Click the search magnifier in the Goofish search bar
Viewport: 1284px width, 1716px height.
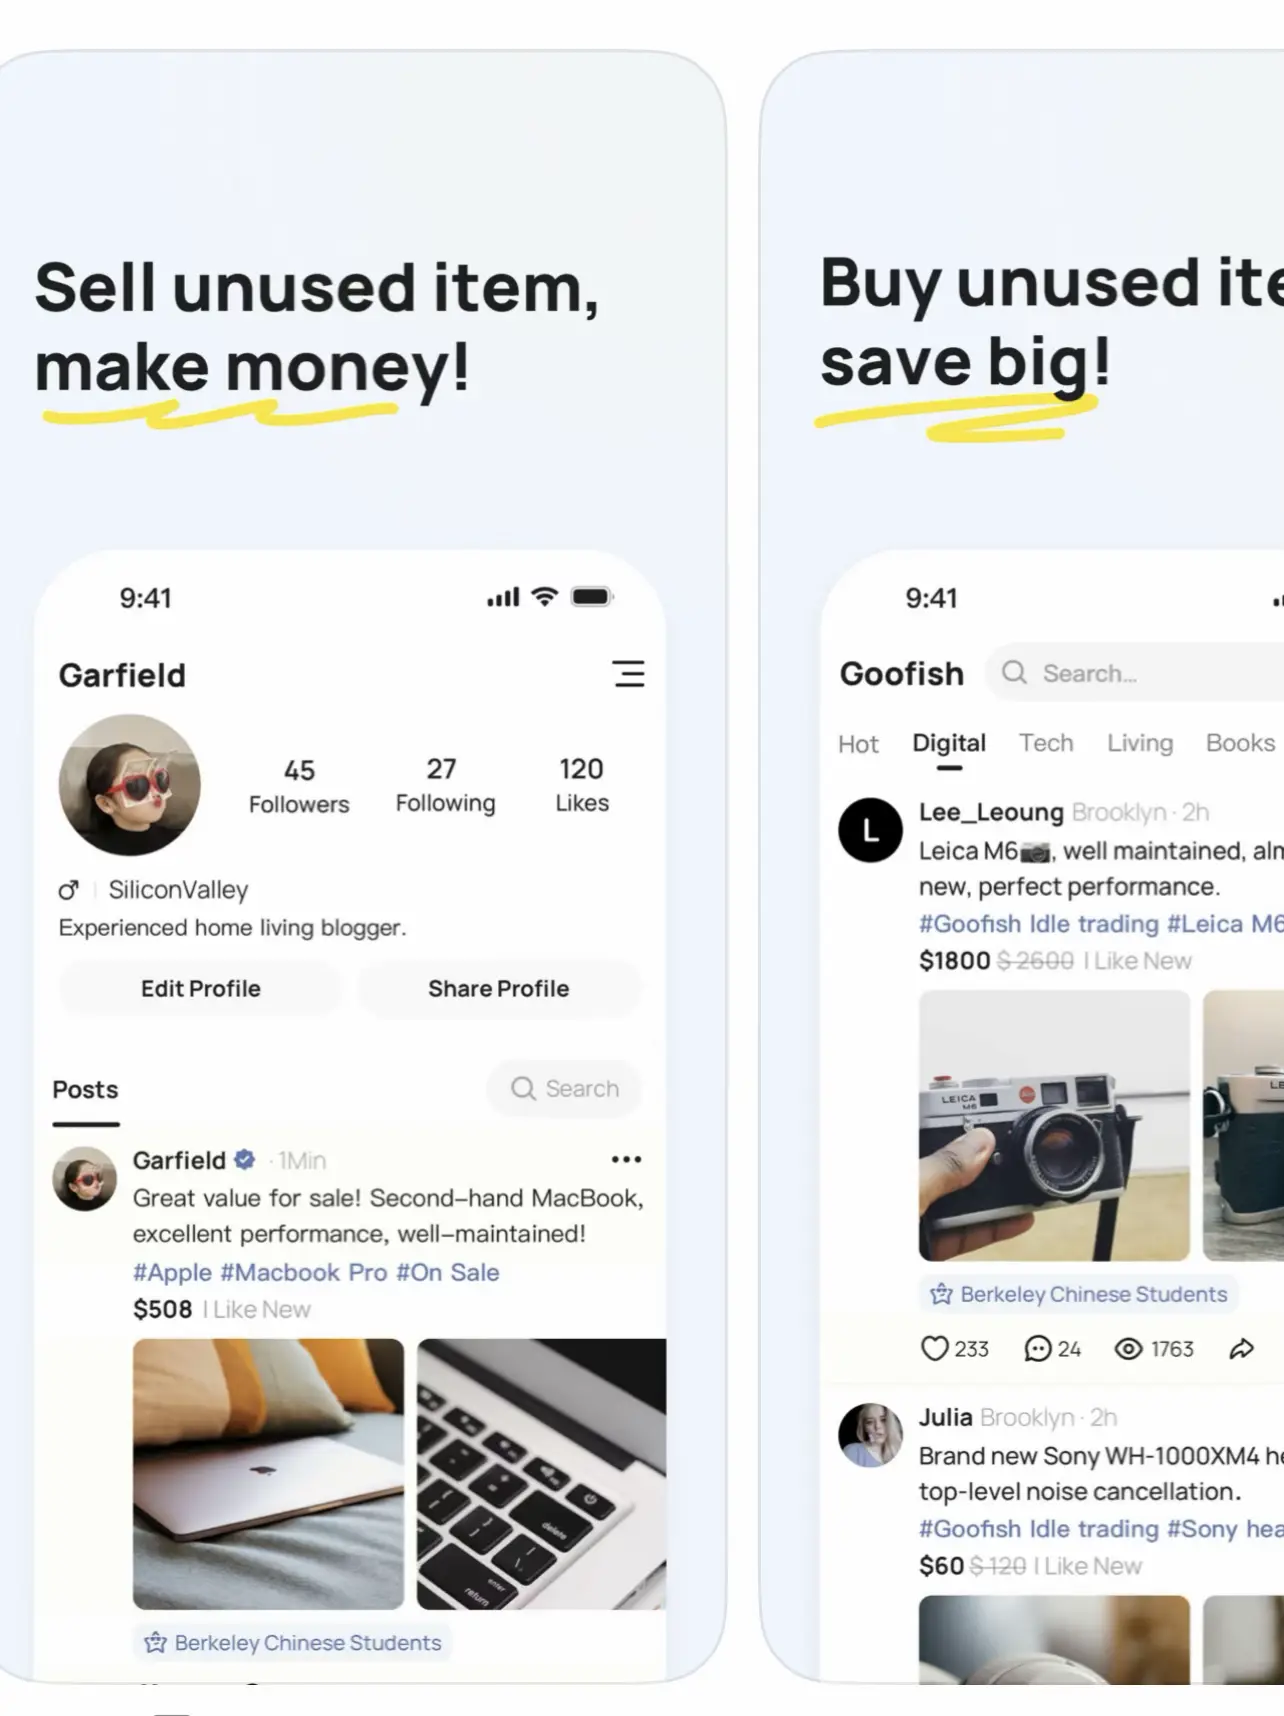1014,672
